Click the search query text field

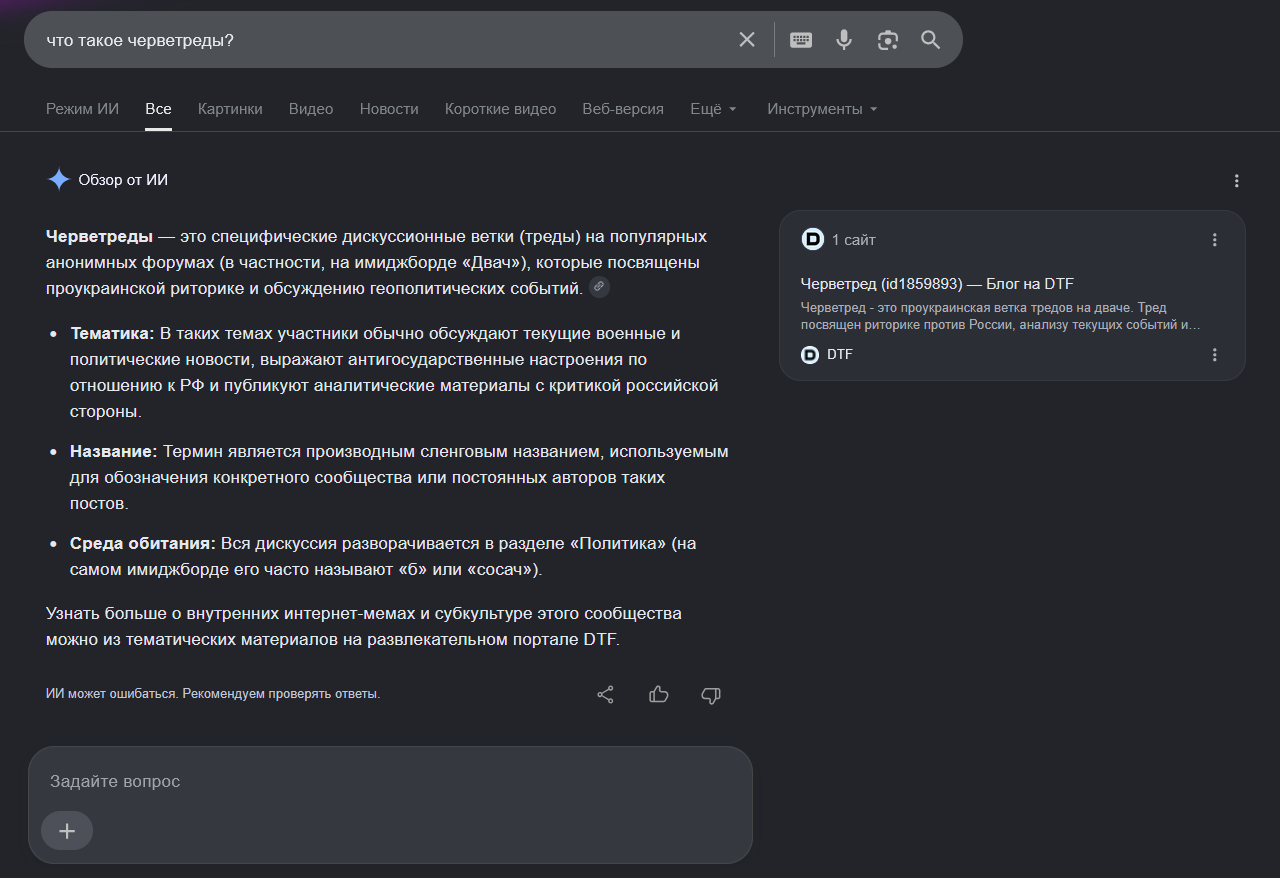pyautogui.click(x=385, y=40)
